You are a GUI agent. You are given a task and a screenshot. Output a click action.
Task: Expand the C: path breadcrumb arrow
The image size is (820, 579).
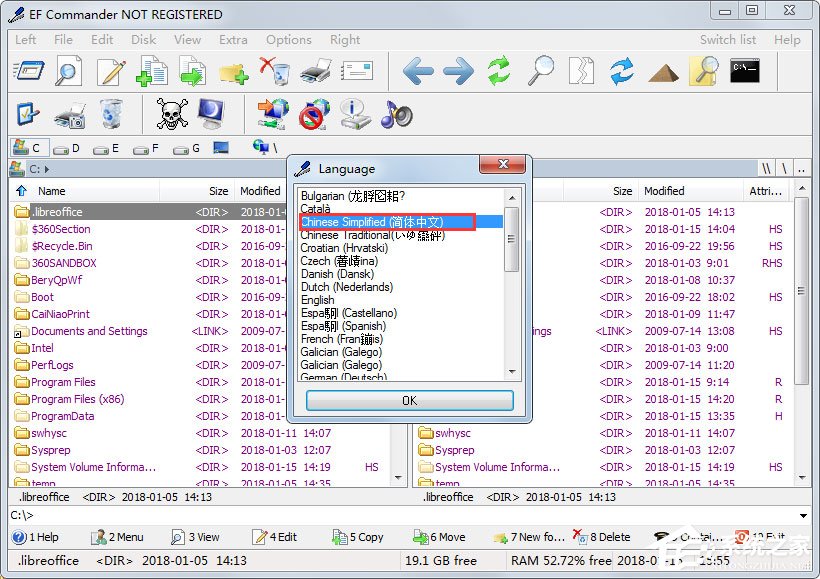pos(47,169)
